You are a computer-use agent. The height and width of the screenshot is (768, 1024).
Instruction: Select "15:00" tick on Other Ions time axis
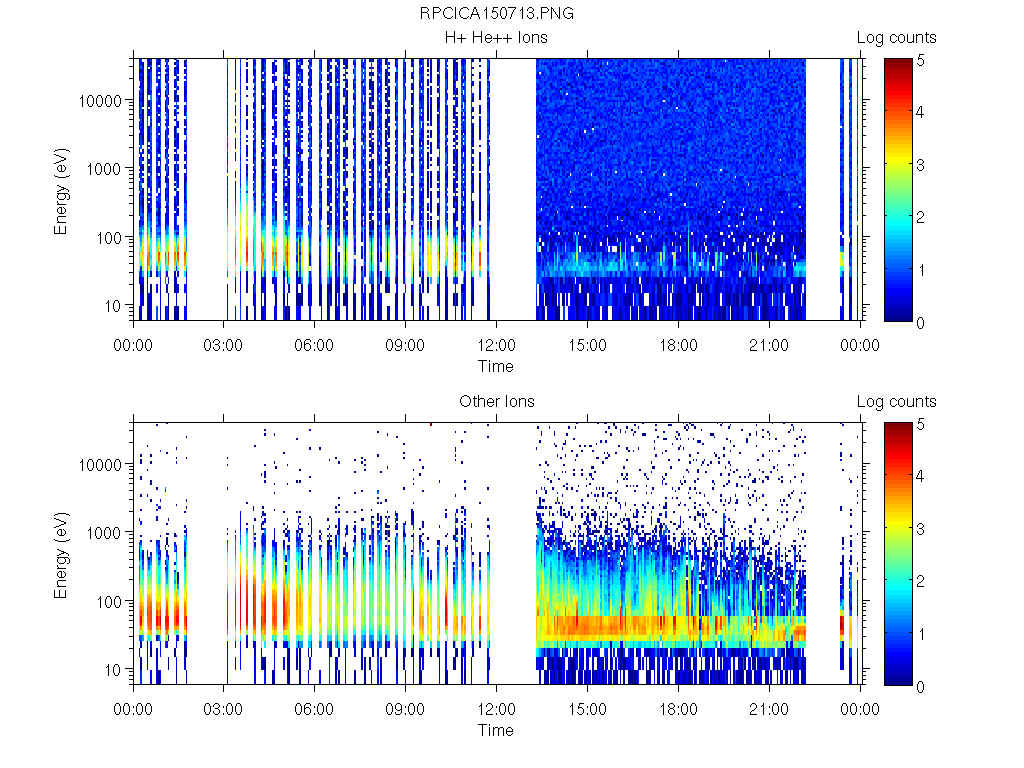587,709
